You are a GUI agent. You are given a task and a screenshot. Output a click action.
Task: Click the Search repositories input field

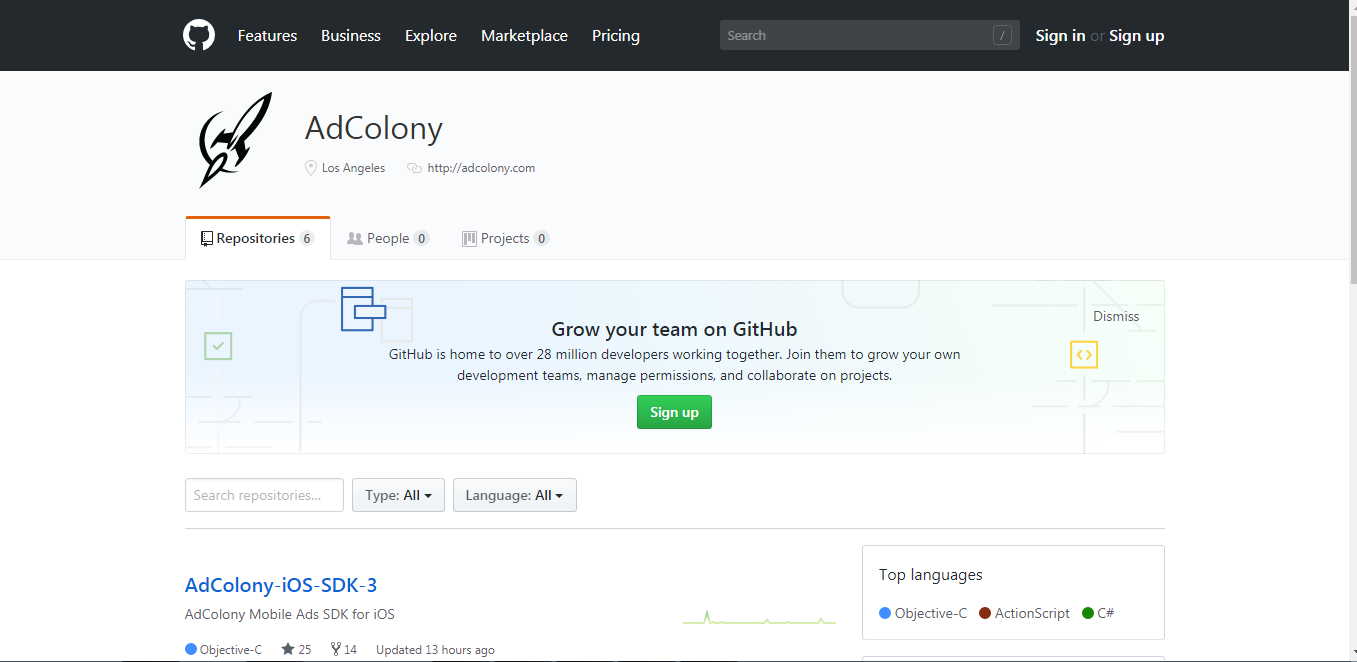click(x=263, y=494)
